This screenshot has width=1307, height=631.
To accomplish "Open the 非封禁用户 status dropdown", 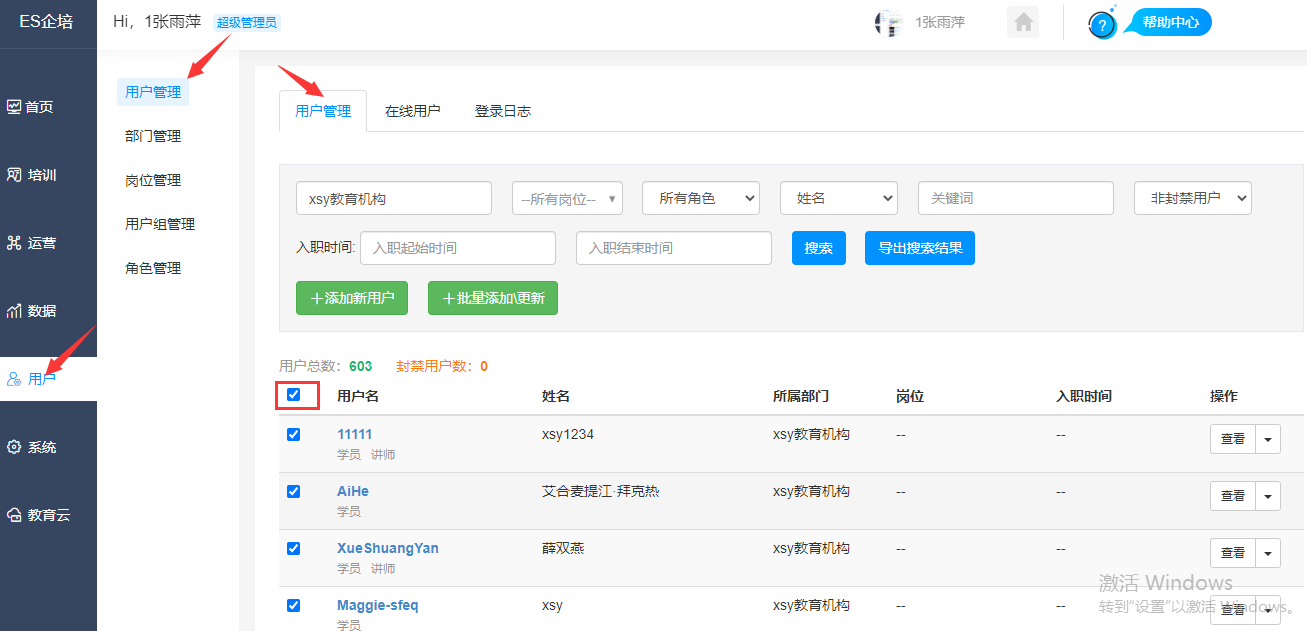I will click(x=1192, y=198).
